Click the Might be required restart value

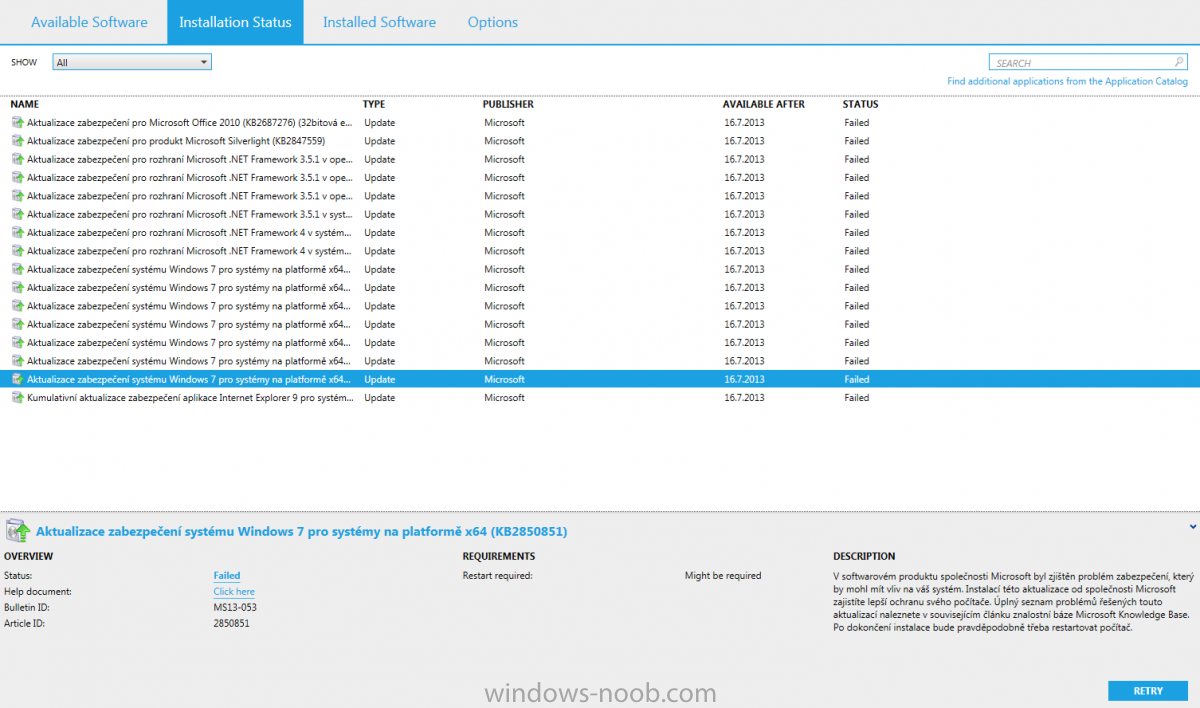(723, 576)
